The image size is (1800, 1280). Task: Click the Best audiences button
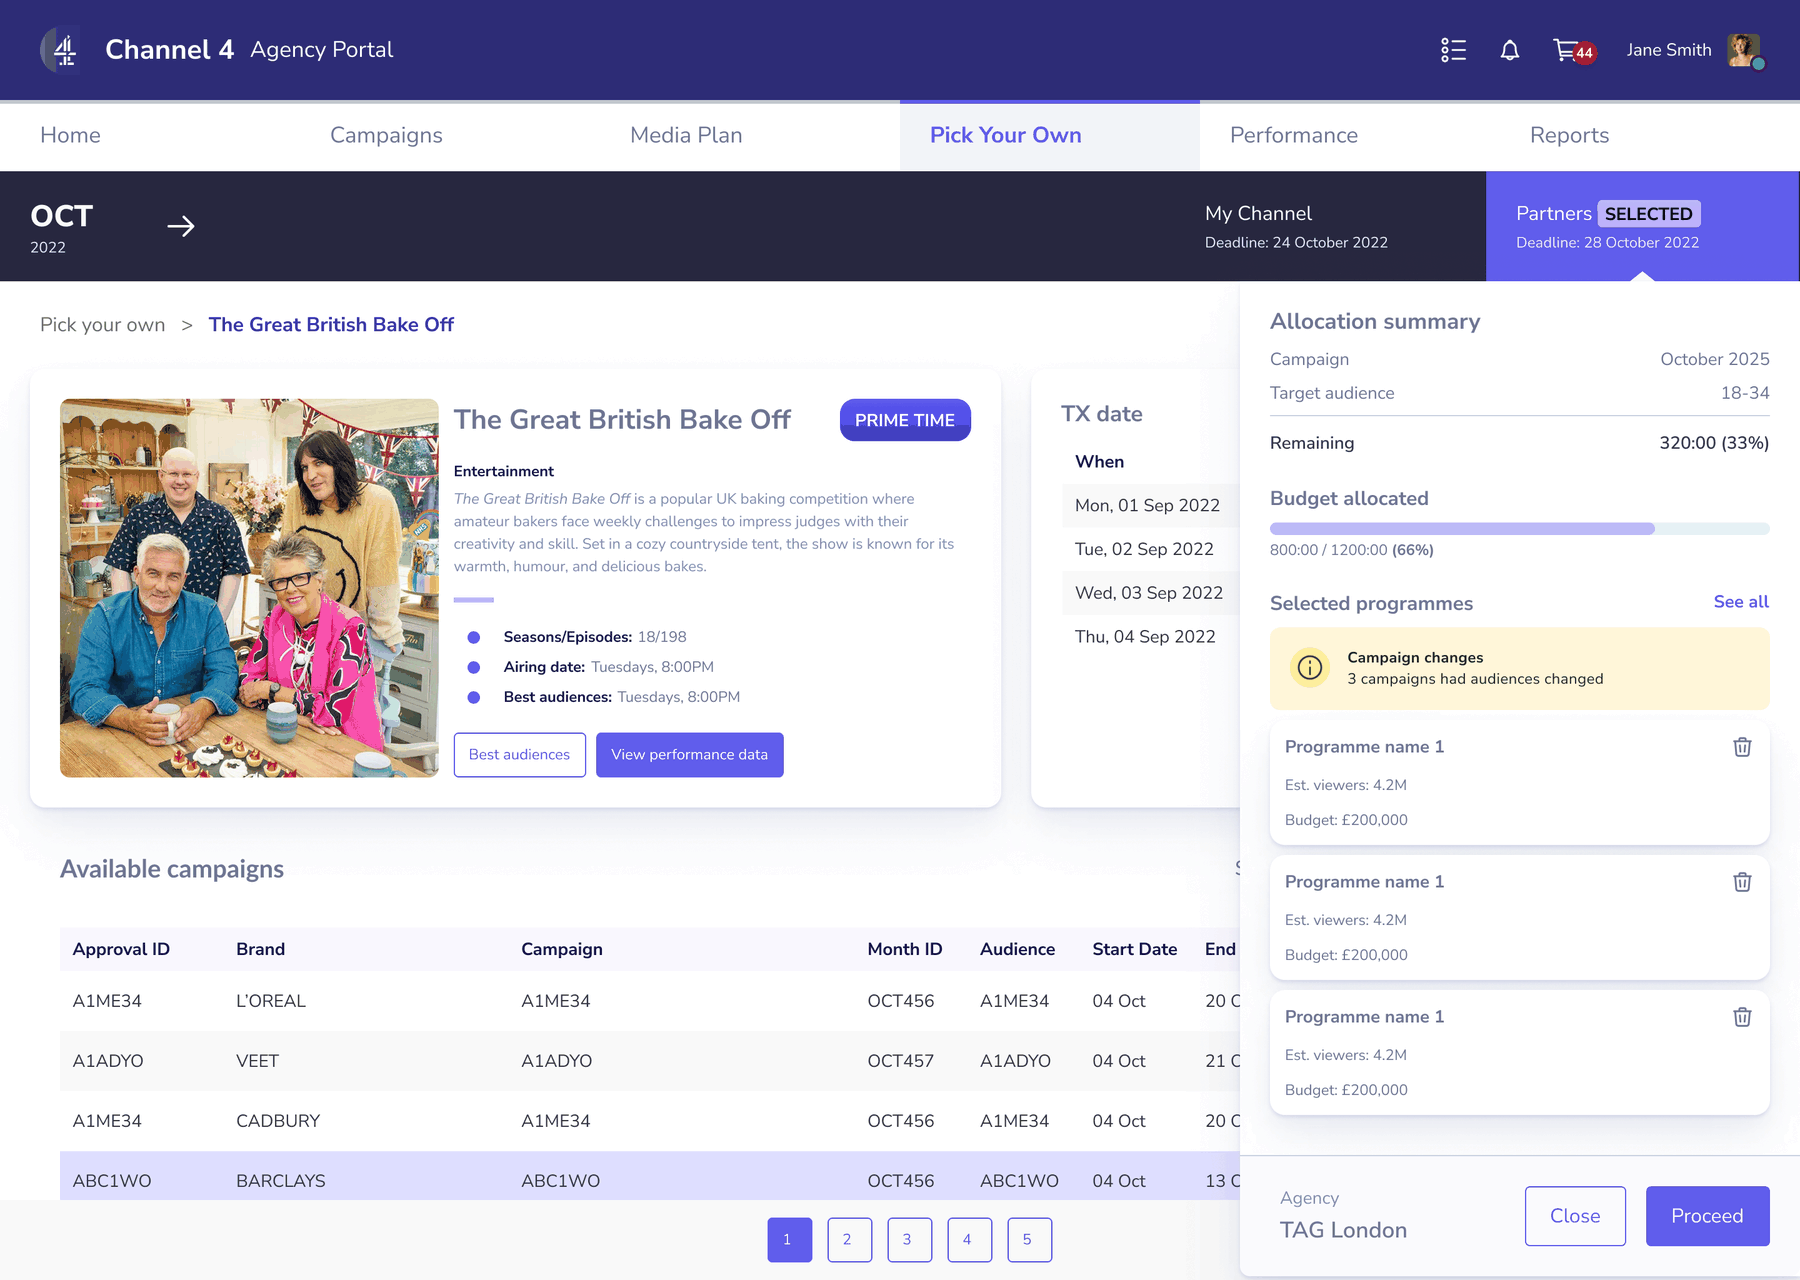[520, 755]
